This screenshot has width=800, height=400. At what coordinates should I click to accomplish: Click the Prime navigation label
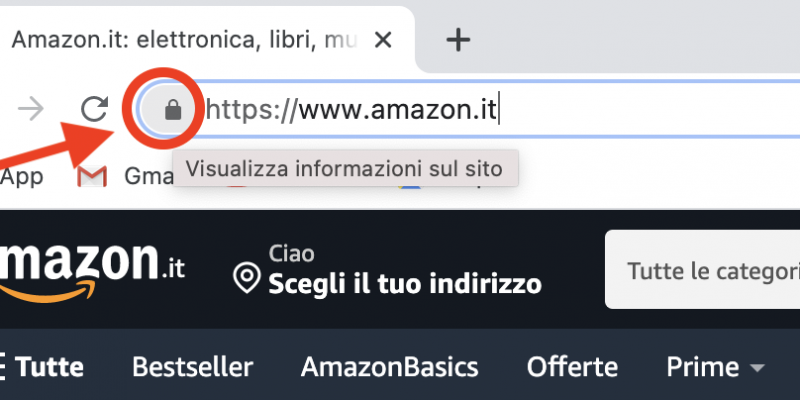tap(703, 367)
